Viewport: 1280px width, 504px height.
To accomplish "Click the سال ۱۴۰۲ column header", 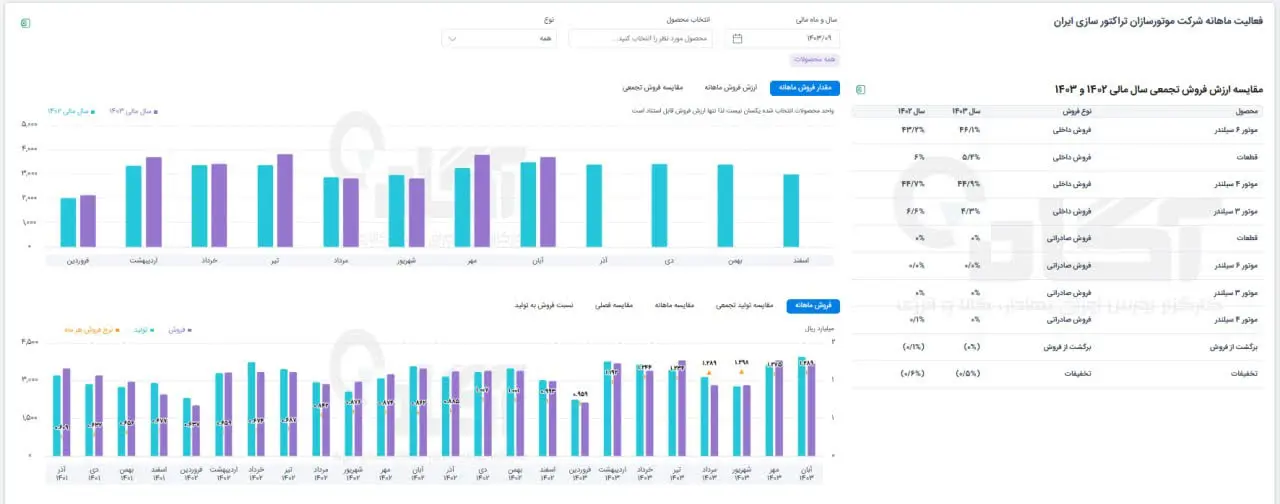I will 912,111.
